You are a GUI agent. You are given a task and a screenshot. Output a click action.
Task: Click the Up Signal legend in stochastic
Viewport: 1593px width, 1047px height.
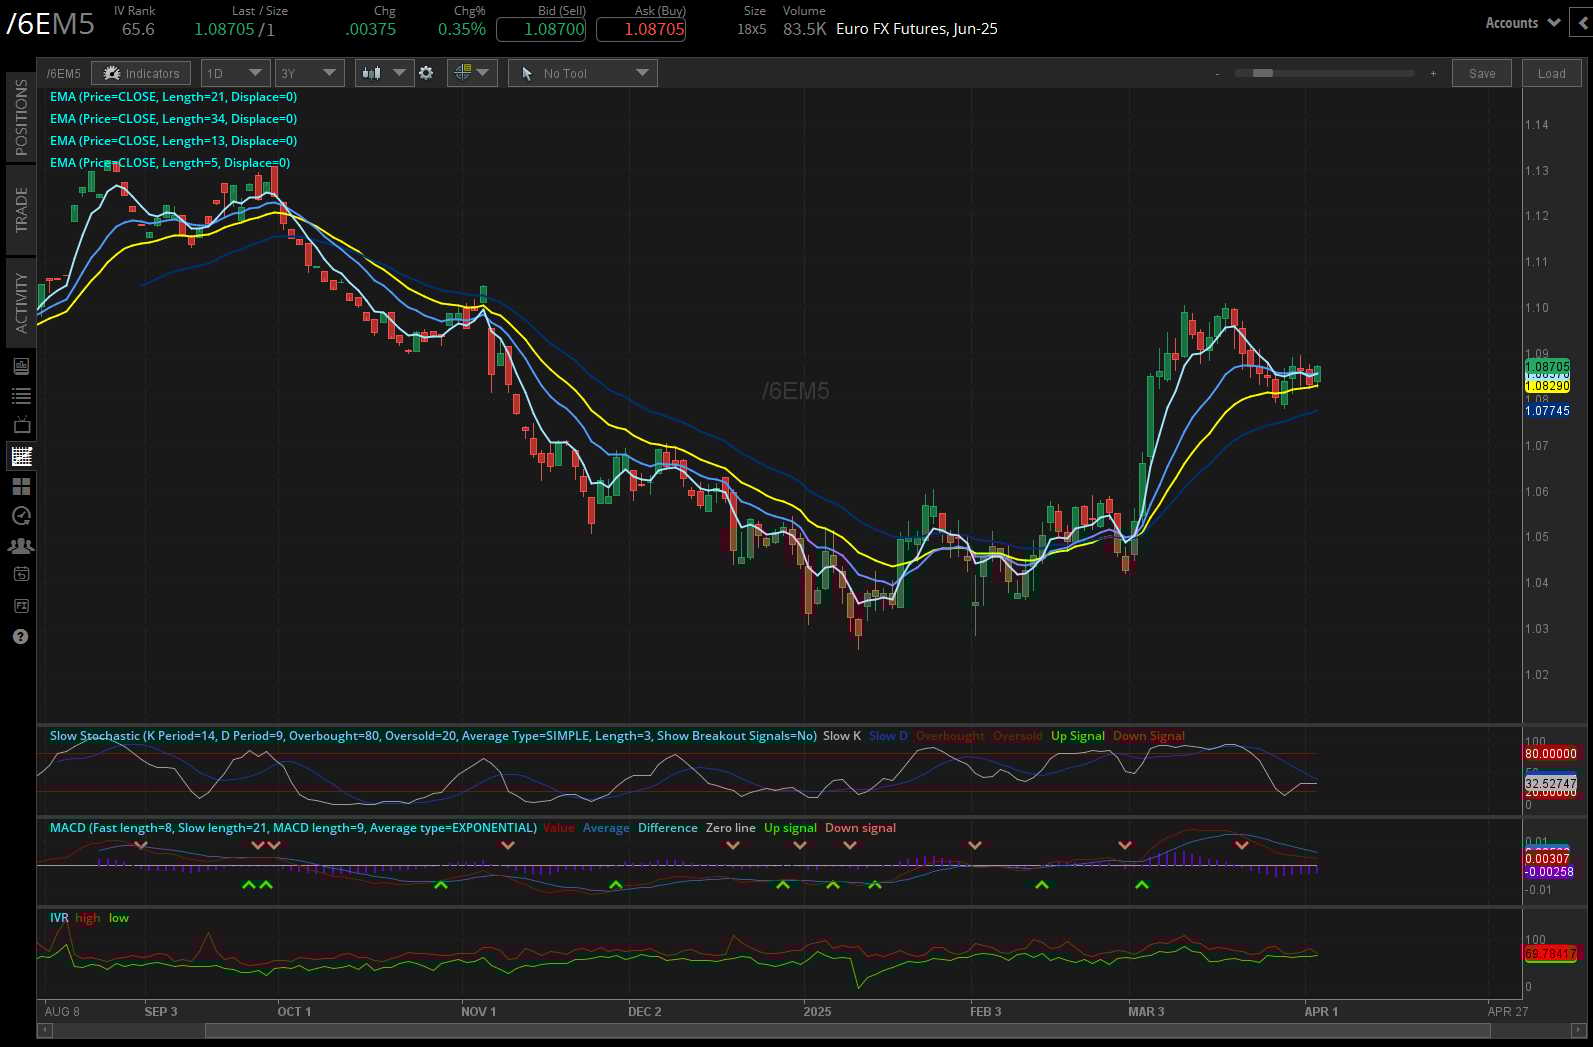pos(1077,736)
